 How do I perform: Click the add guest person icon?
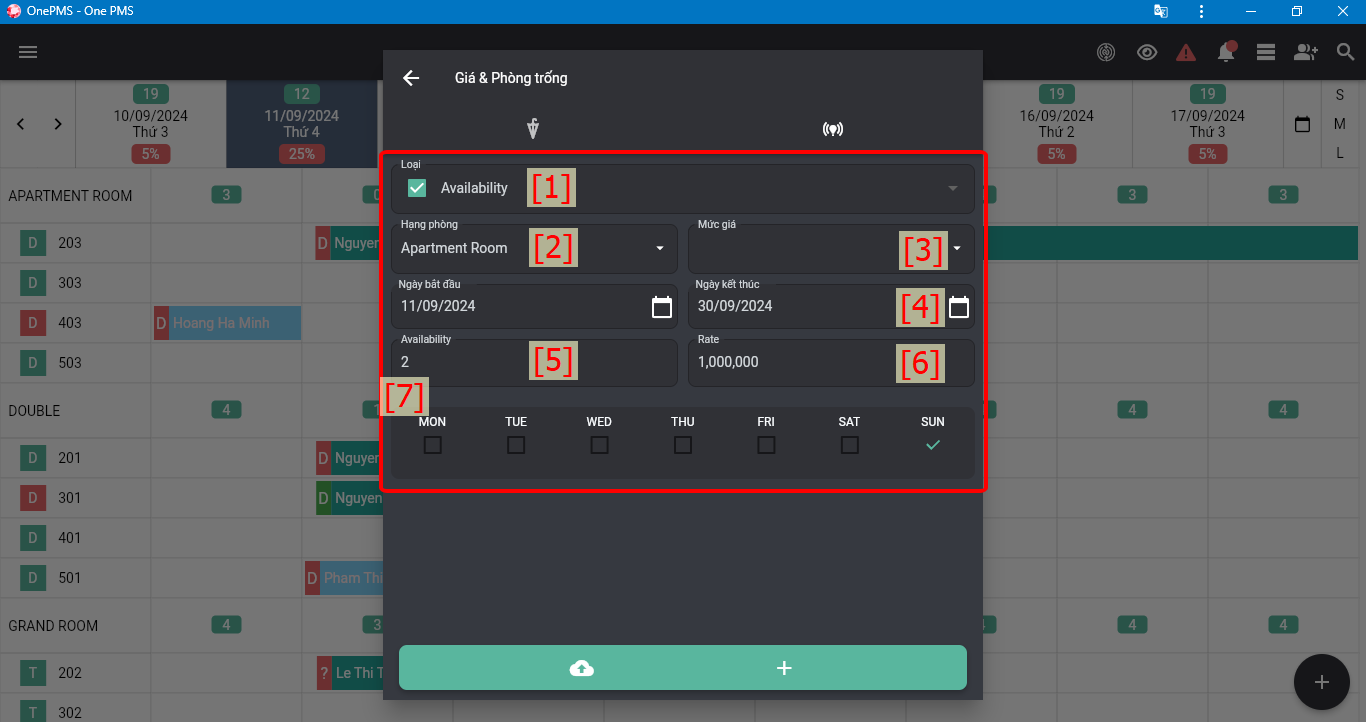[1306, 52]
